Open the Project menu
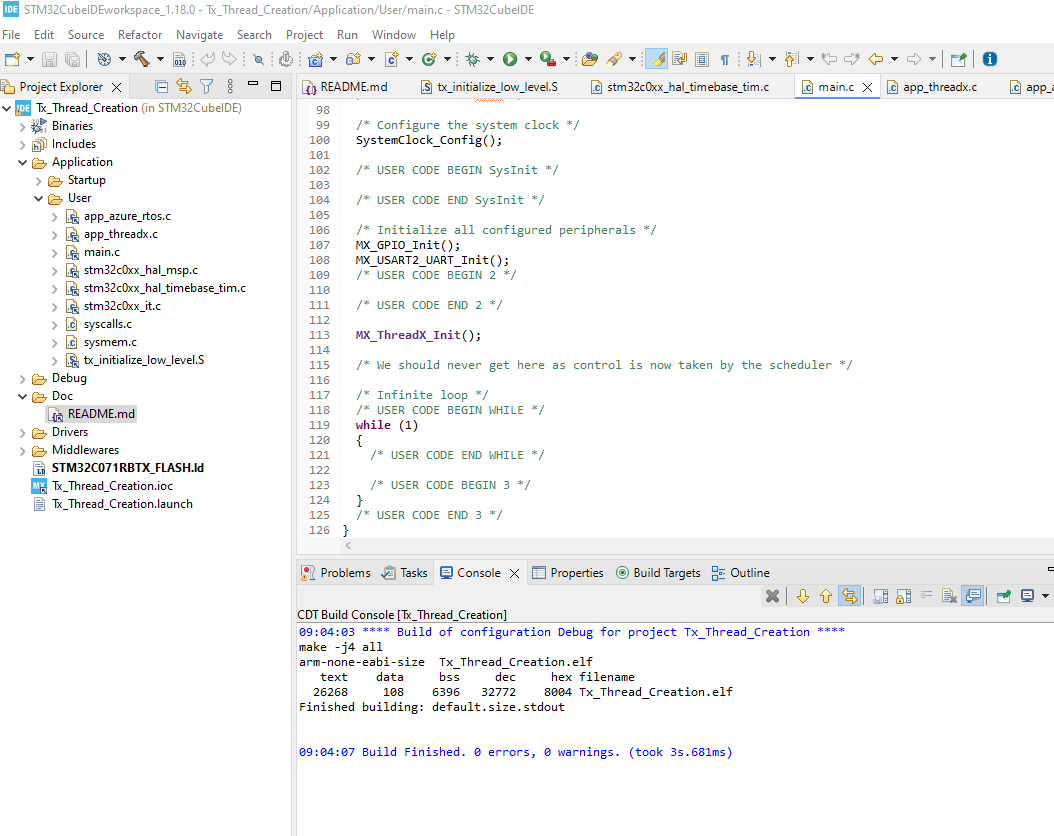1054x836 pixels. click(304, 35)
